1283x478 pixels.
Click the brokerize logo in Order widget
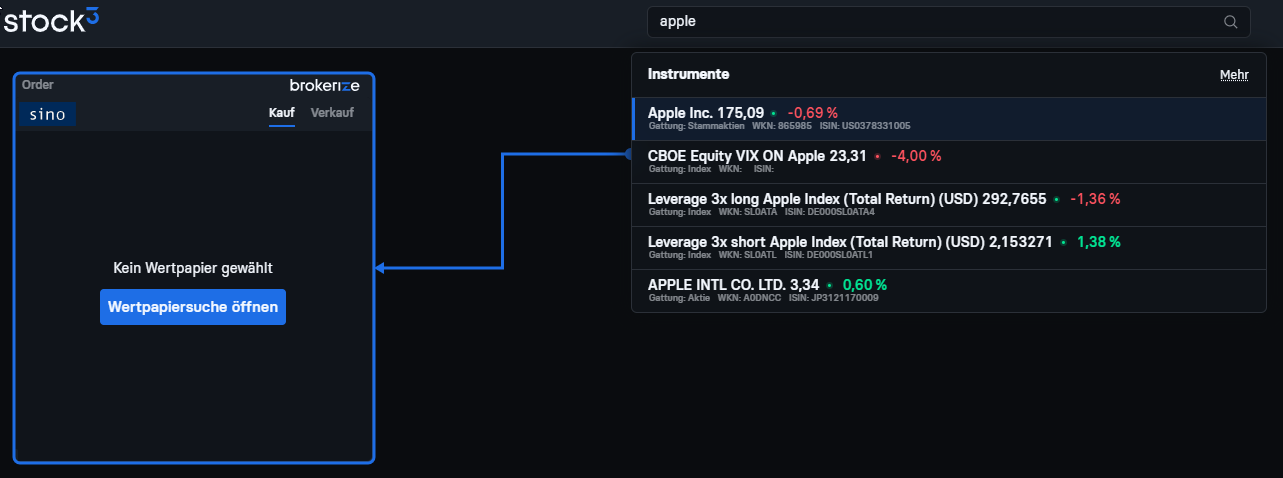tap(324, 85)
